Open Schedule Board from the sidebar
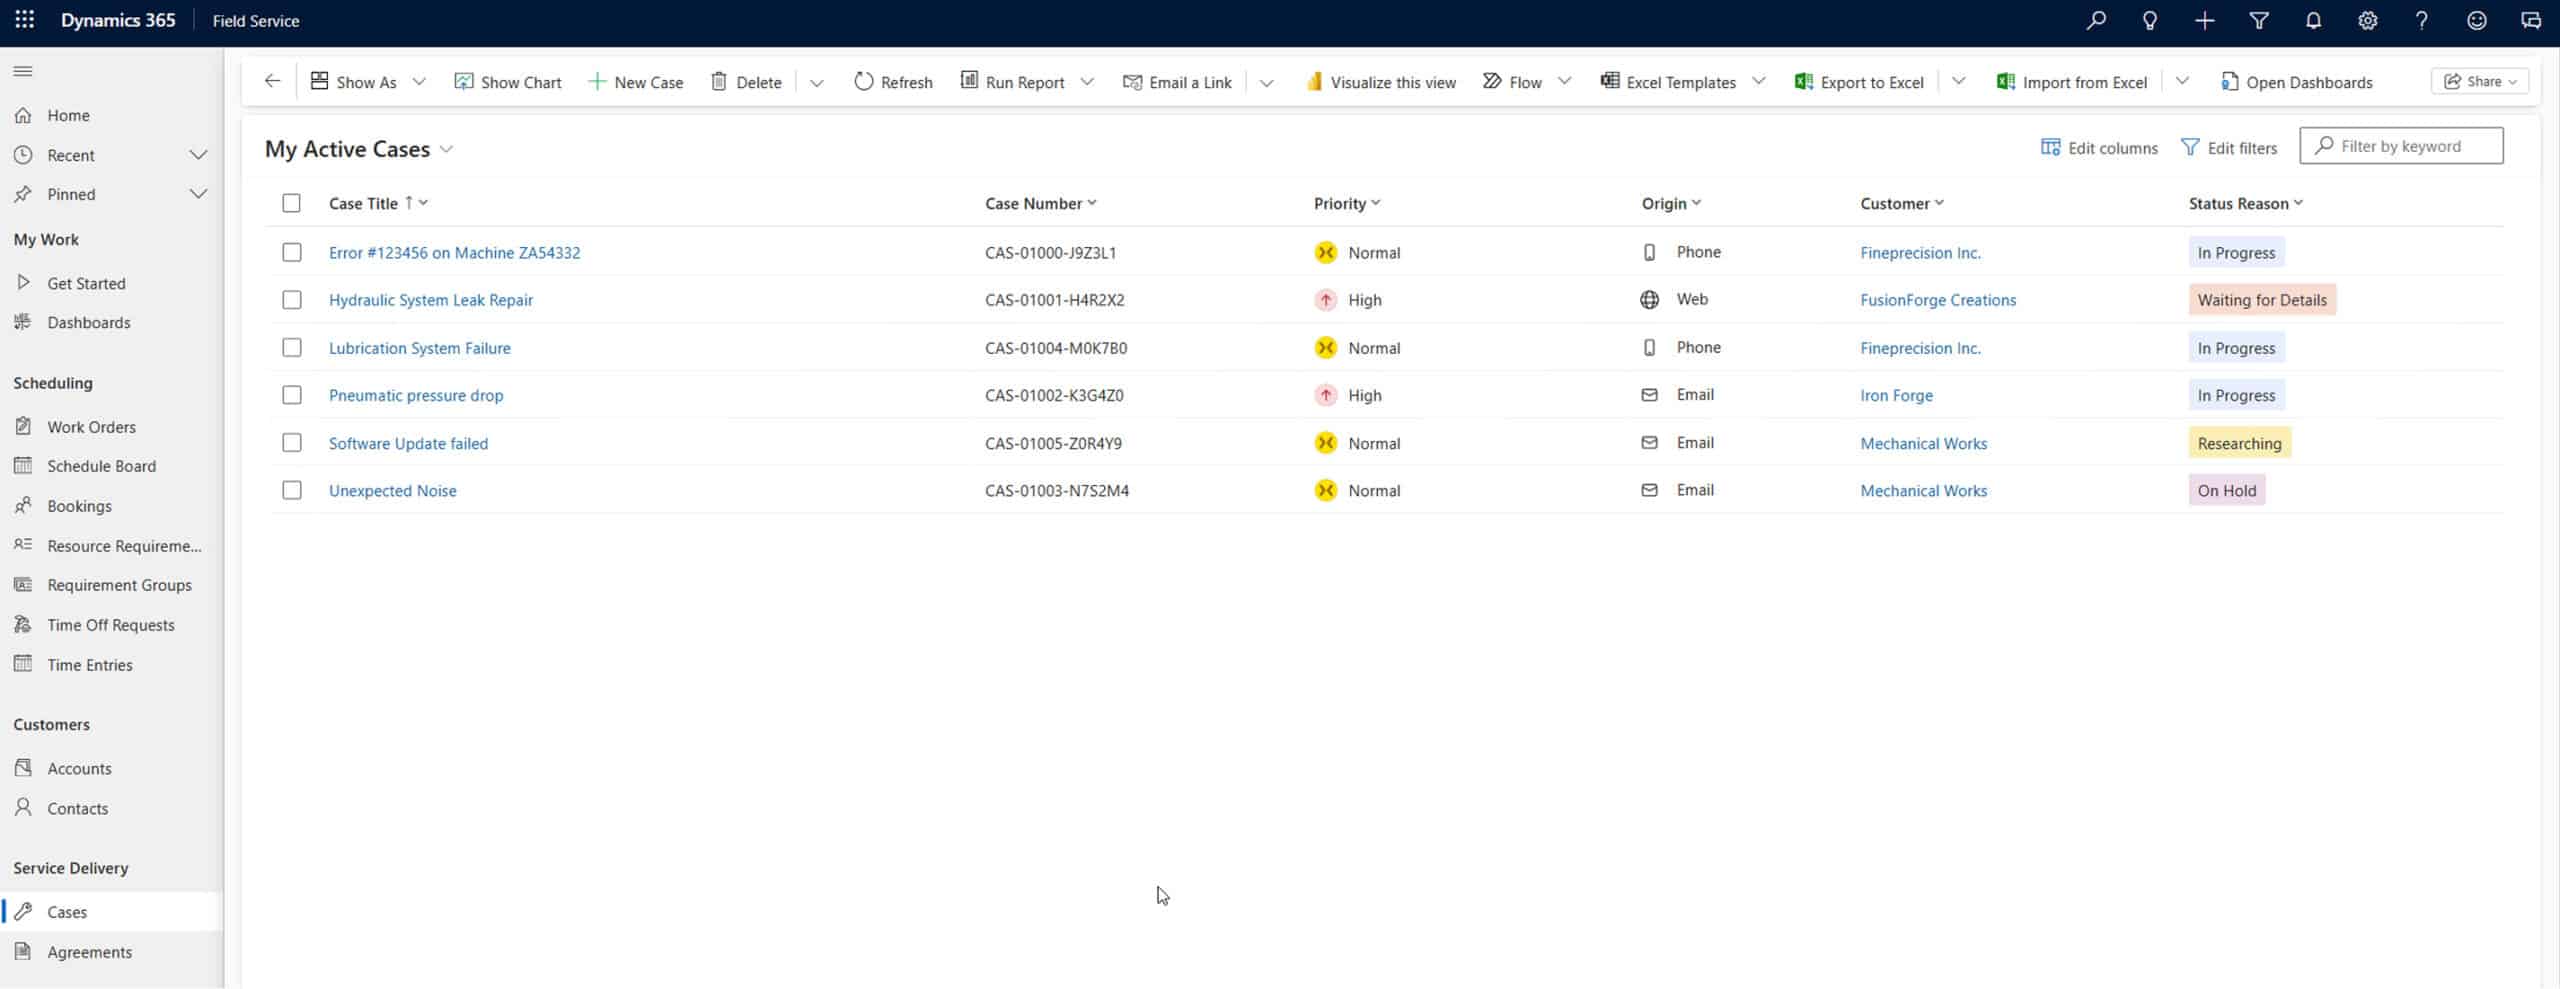Viewport: 2560px width, 989px height. point(101,466)
